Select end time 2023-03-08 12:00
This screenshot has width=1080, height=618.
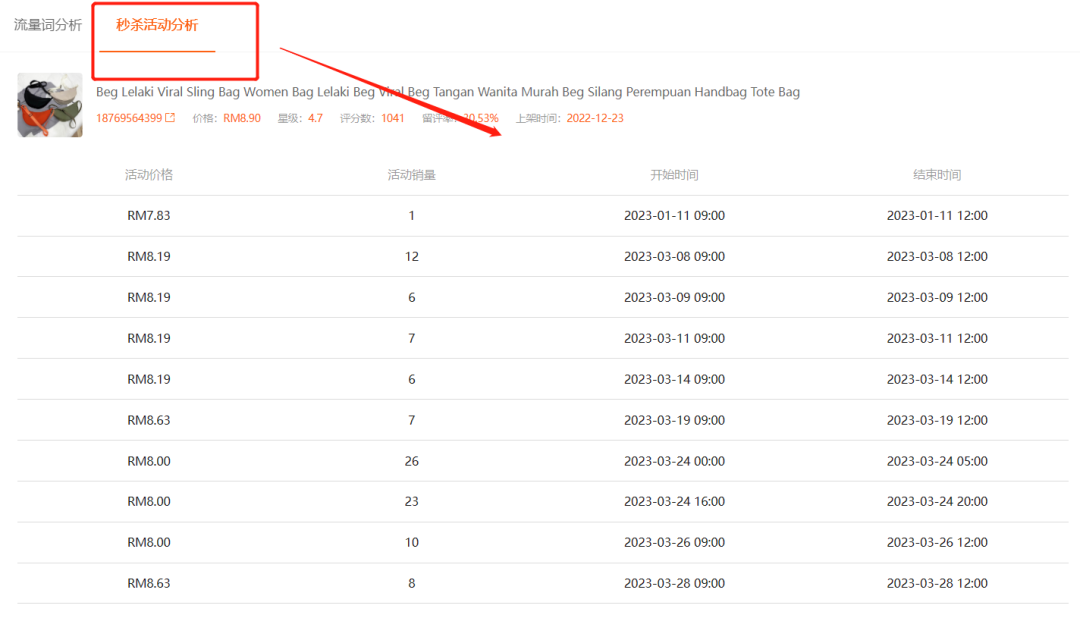tap(937, 256)
